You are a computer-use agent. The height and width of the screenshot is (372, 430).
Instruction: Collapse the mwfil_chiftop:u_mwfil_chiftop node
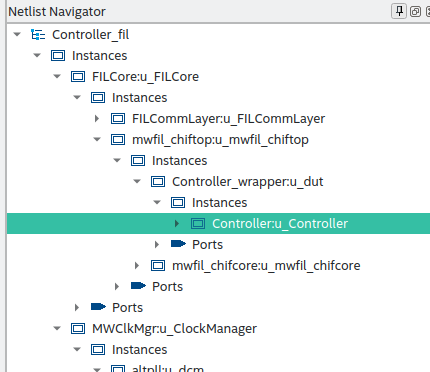[97, 140]
